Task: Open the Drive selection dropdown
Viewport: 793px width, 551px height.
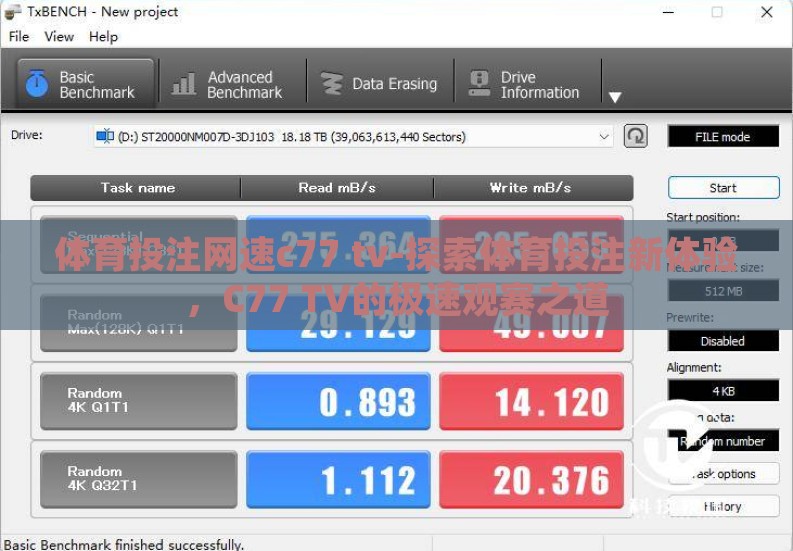Action: (353, 137)
